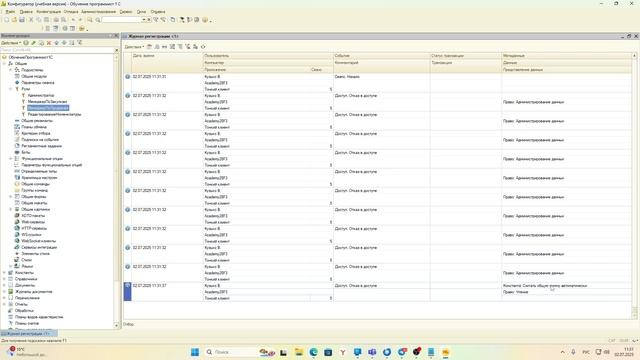Screen dimensions: 640x360
Task: Switch to Журнал регистрации window tab
Action: (29, 334)
